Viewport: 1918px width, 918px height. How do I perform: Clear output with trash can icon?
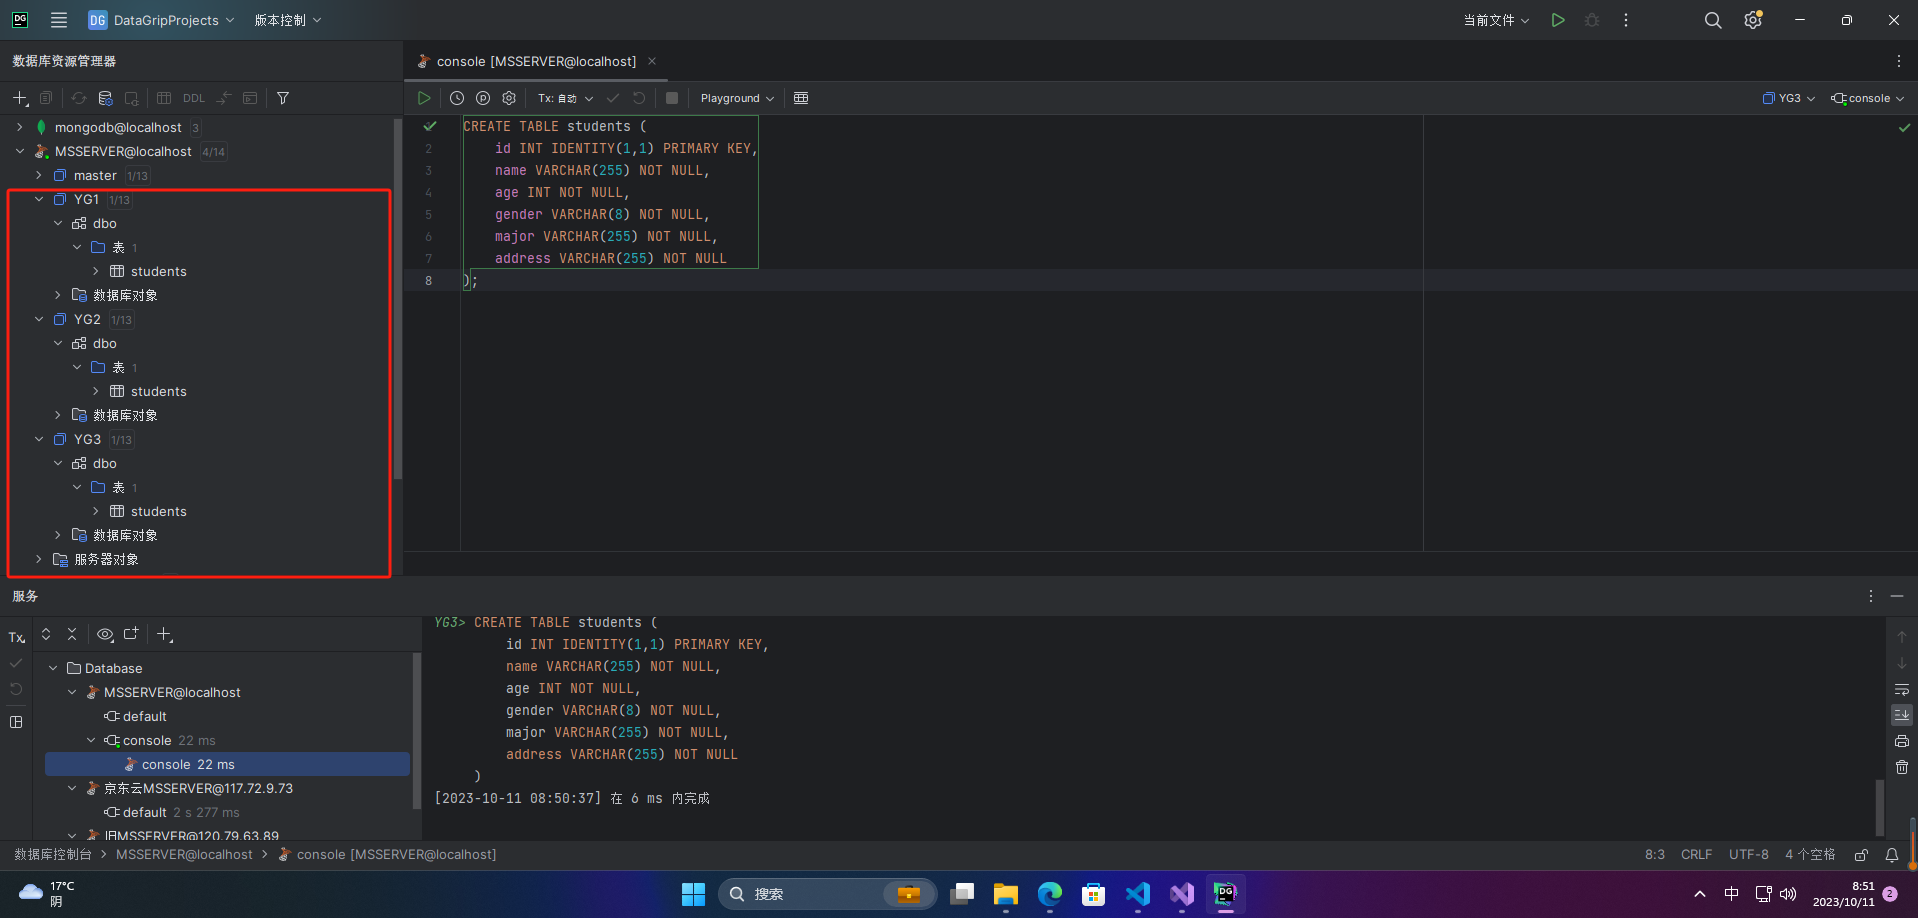1902,767
